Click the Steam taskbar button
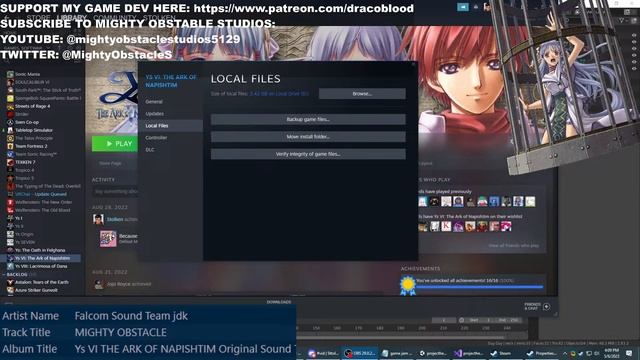 (x=502, y=353)
